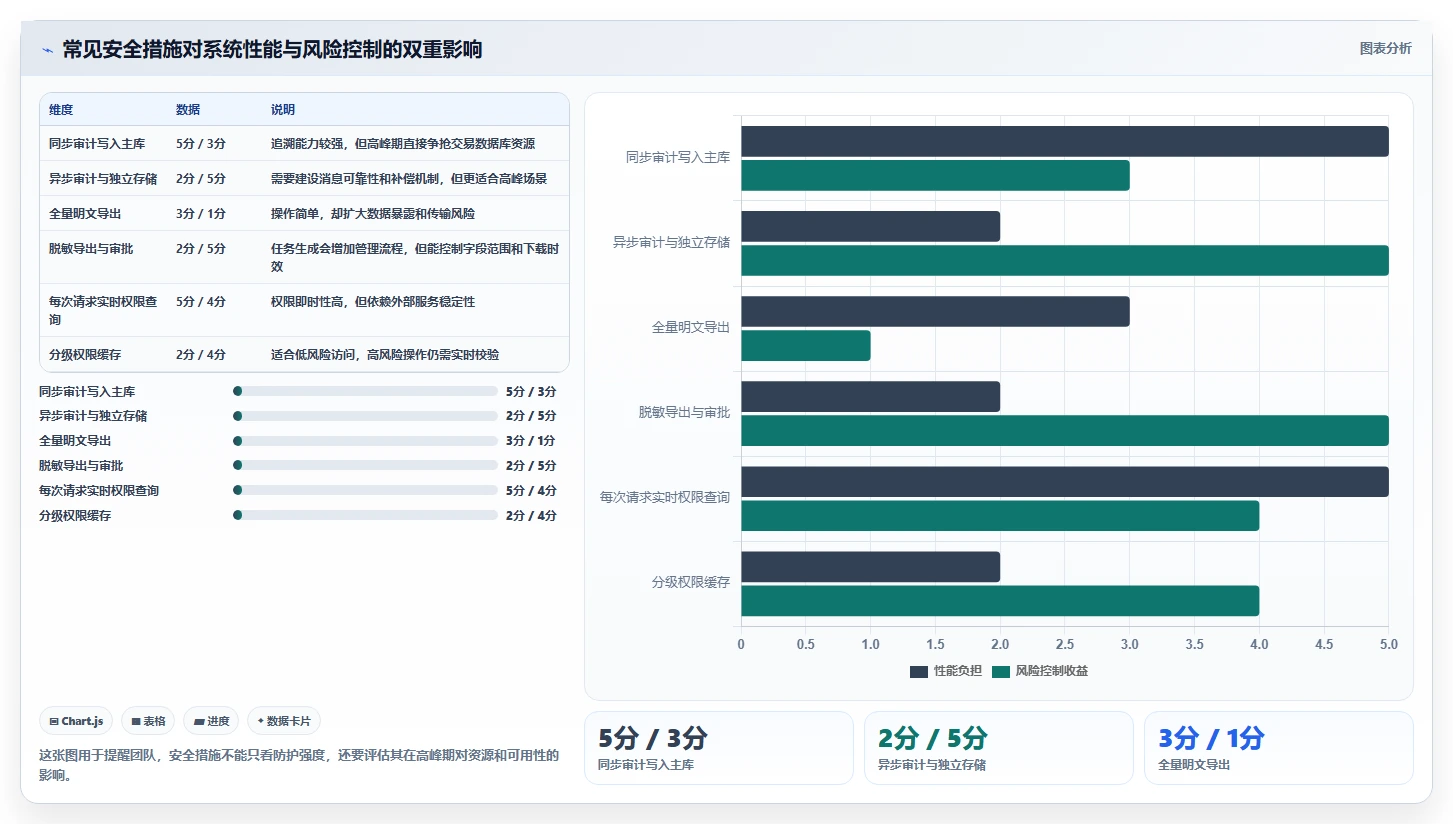
Task: Toggle the 风险控制收益 legend swatch
Action: 1001,671
